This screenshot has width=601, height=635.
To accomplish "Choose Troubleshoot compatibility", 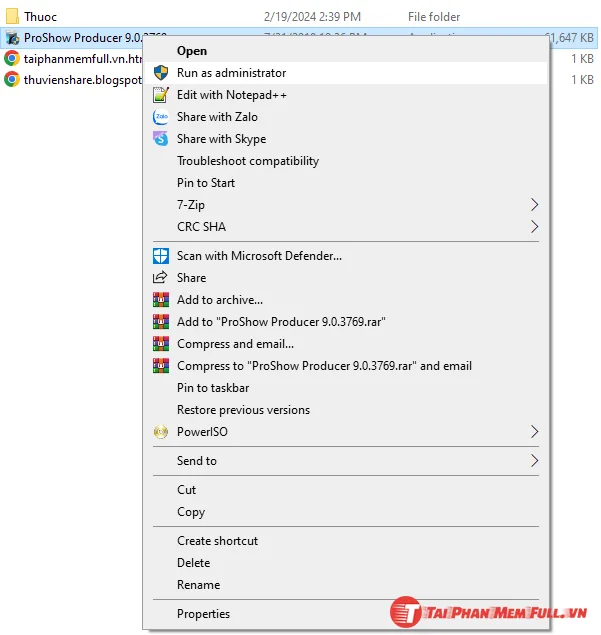I will click(x=345, y=161).
